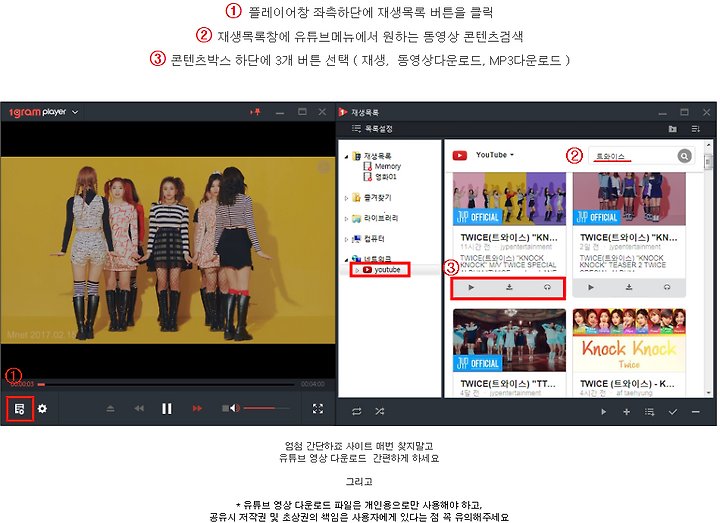Click the TWICE(트와이스) "TT... title

pos(508,383)
